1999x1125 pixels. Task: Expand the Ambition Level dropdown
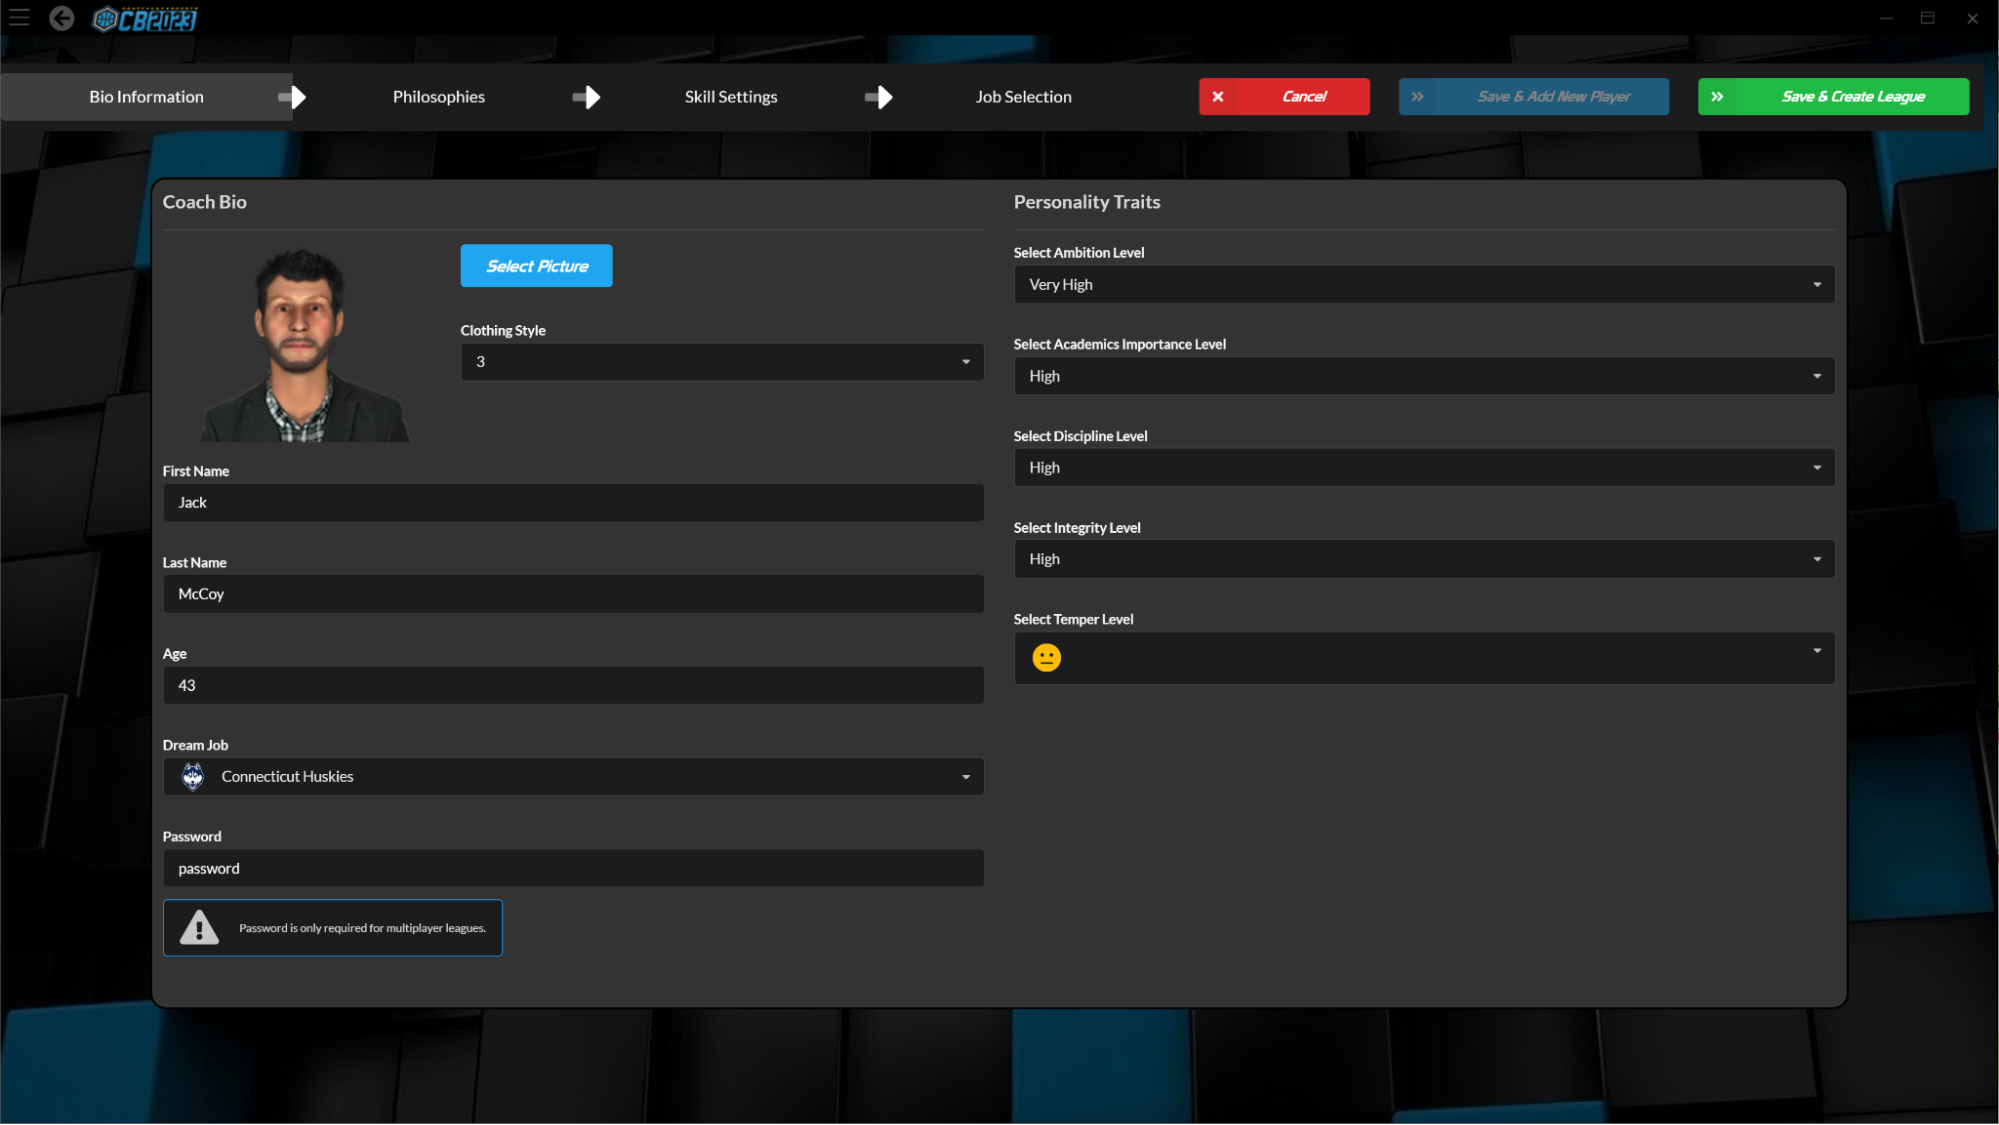coord(1424,285)
